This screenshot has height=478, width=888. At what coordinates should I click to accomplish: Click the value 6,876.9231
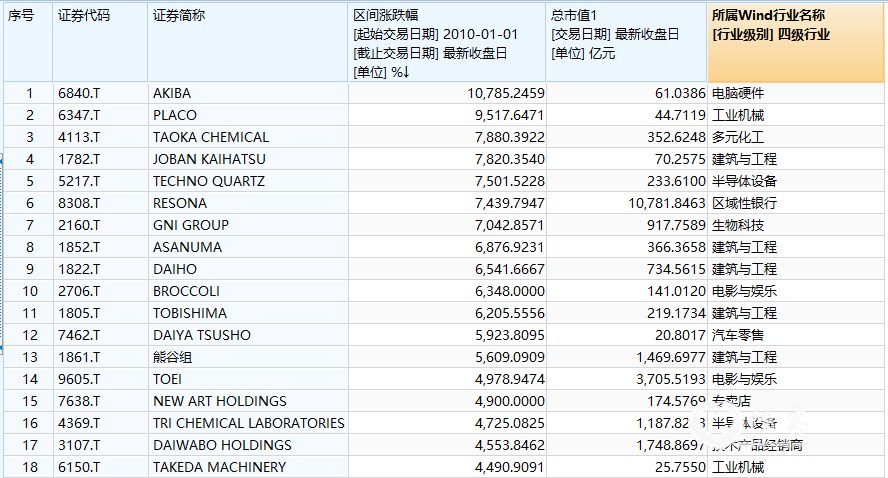click(510, 248)
